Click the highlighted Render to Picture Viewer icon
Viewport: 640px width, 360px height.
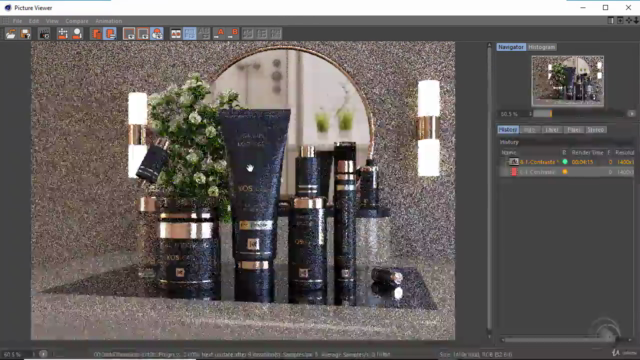(157, 34)
